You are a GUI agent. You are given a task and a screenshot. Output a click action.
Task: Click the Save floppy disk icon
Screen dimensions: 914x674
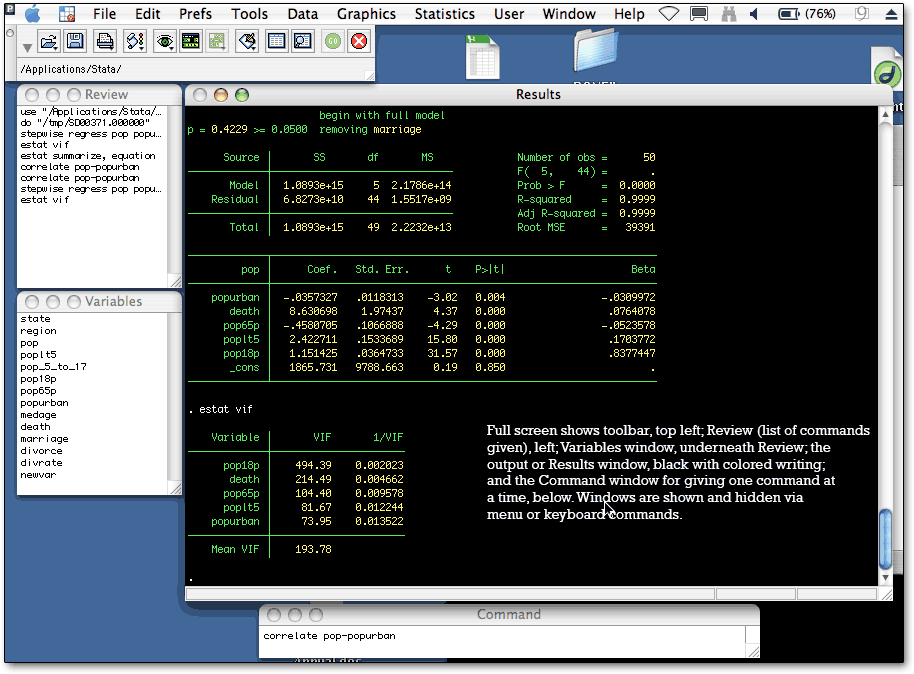[x=75, y=41]
